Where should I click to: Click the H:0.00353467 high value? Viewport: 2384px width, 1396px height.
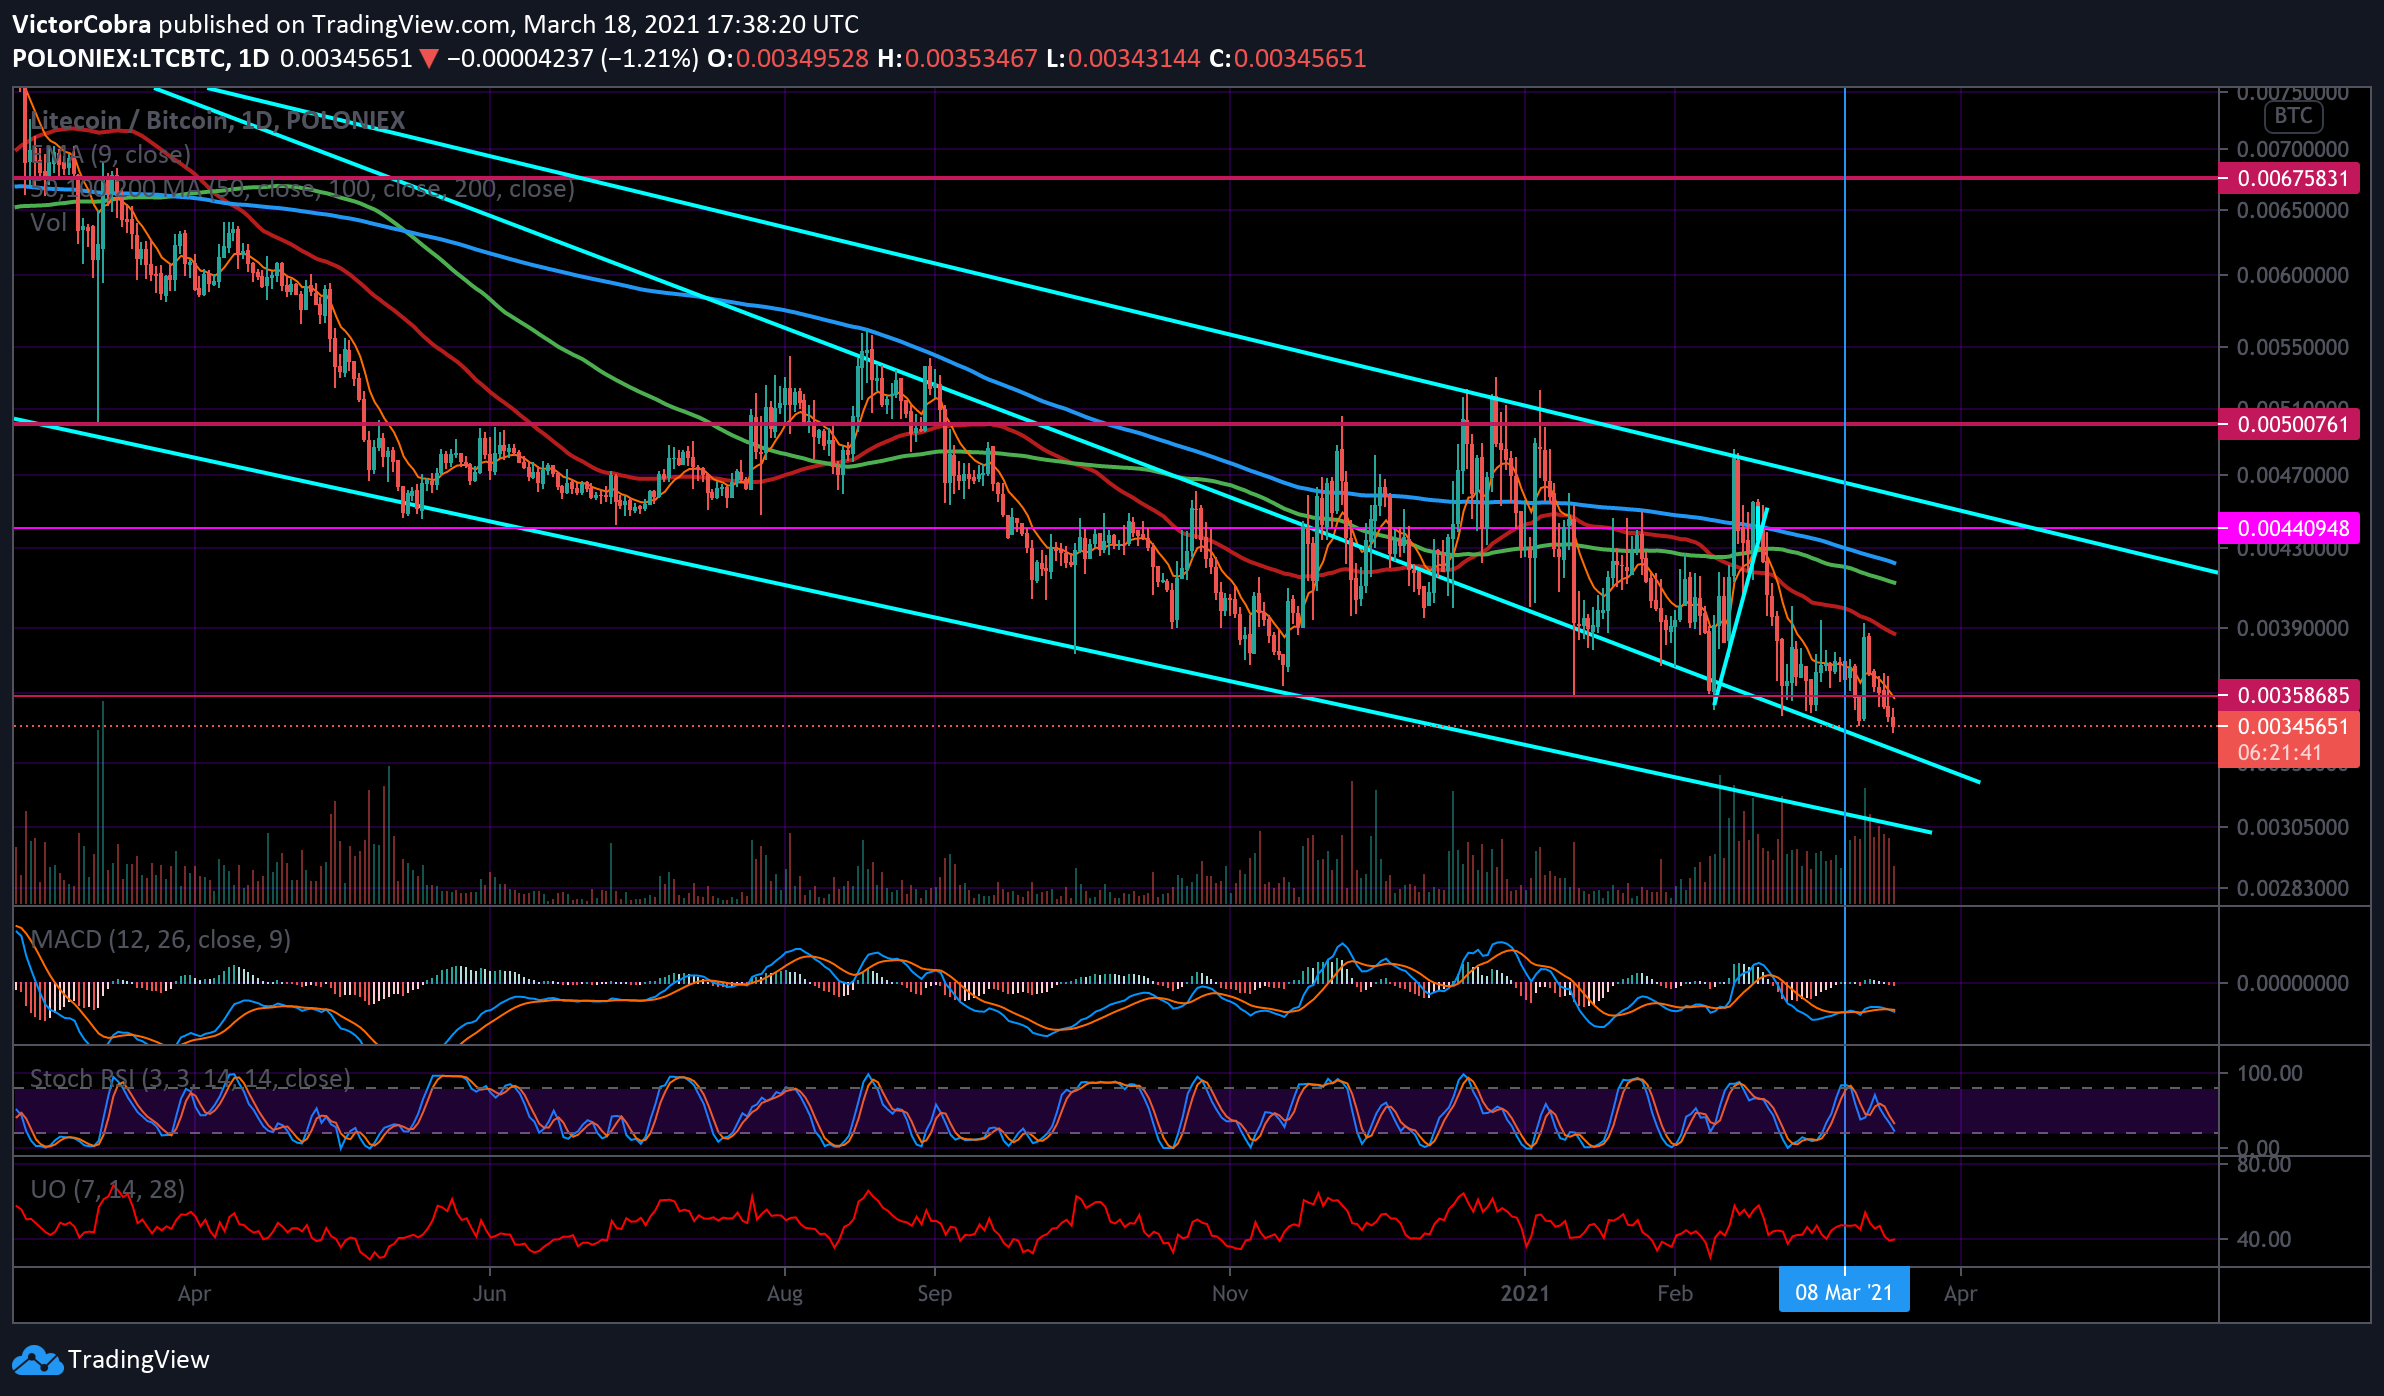point(957,58)
